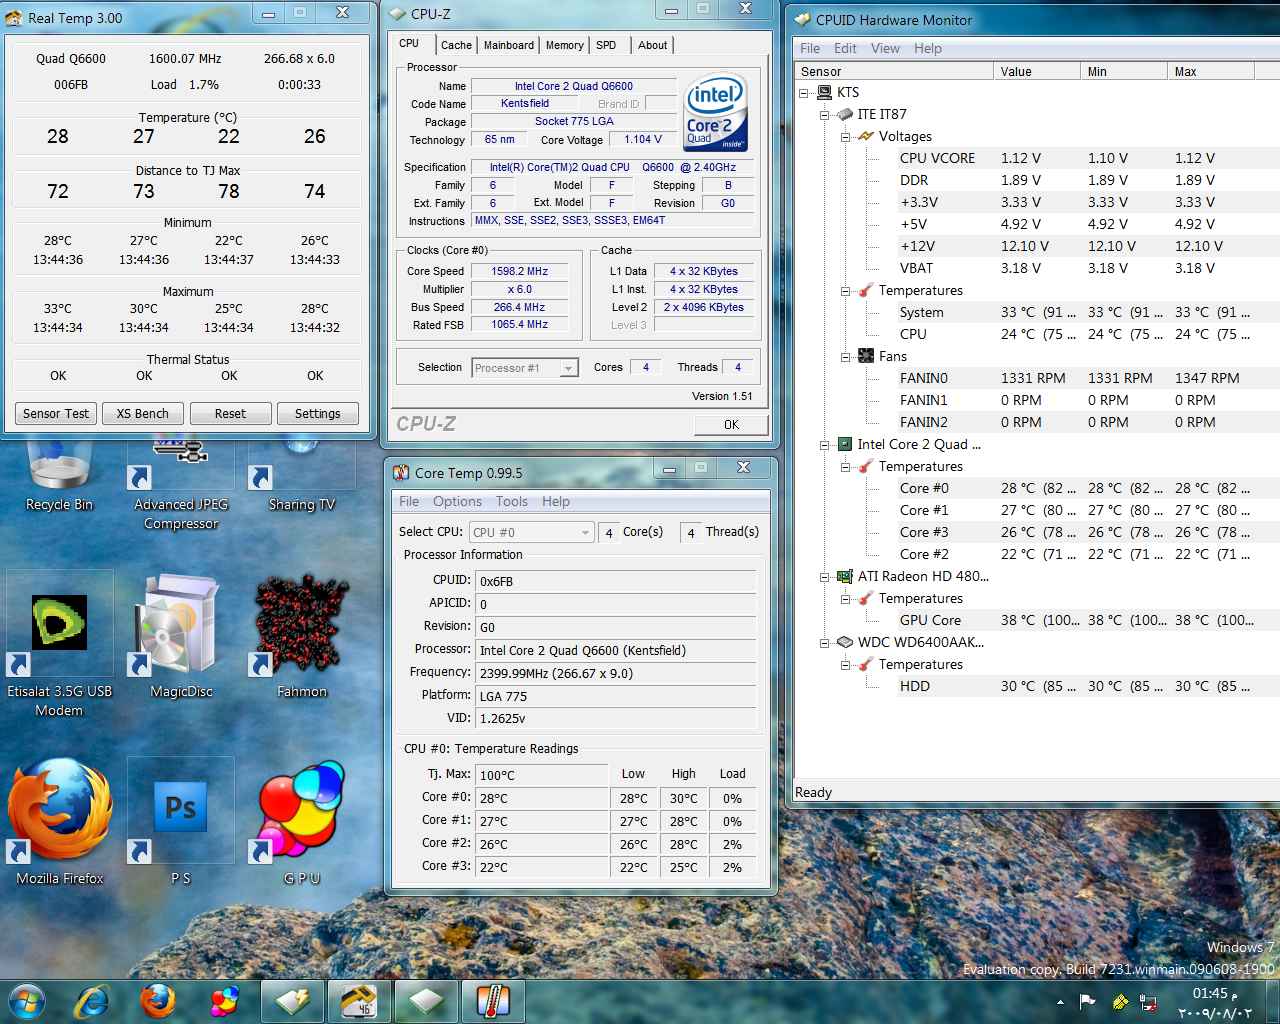Open the Tools menu in Core Temp

coord(511,502)
